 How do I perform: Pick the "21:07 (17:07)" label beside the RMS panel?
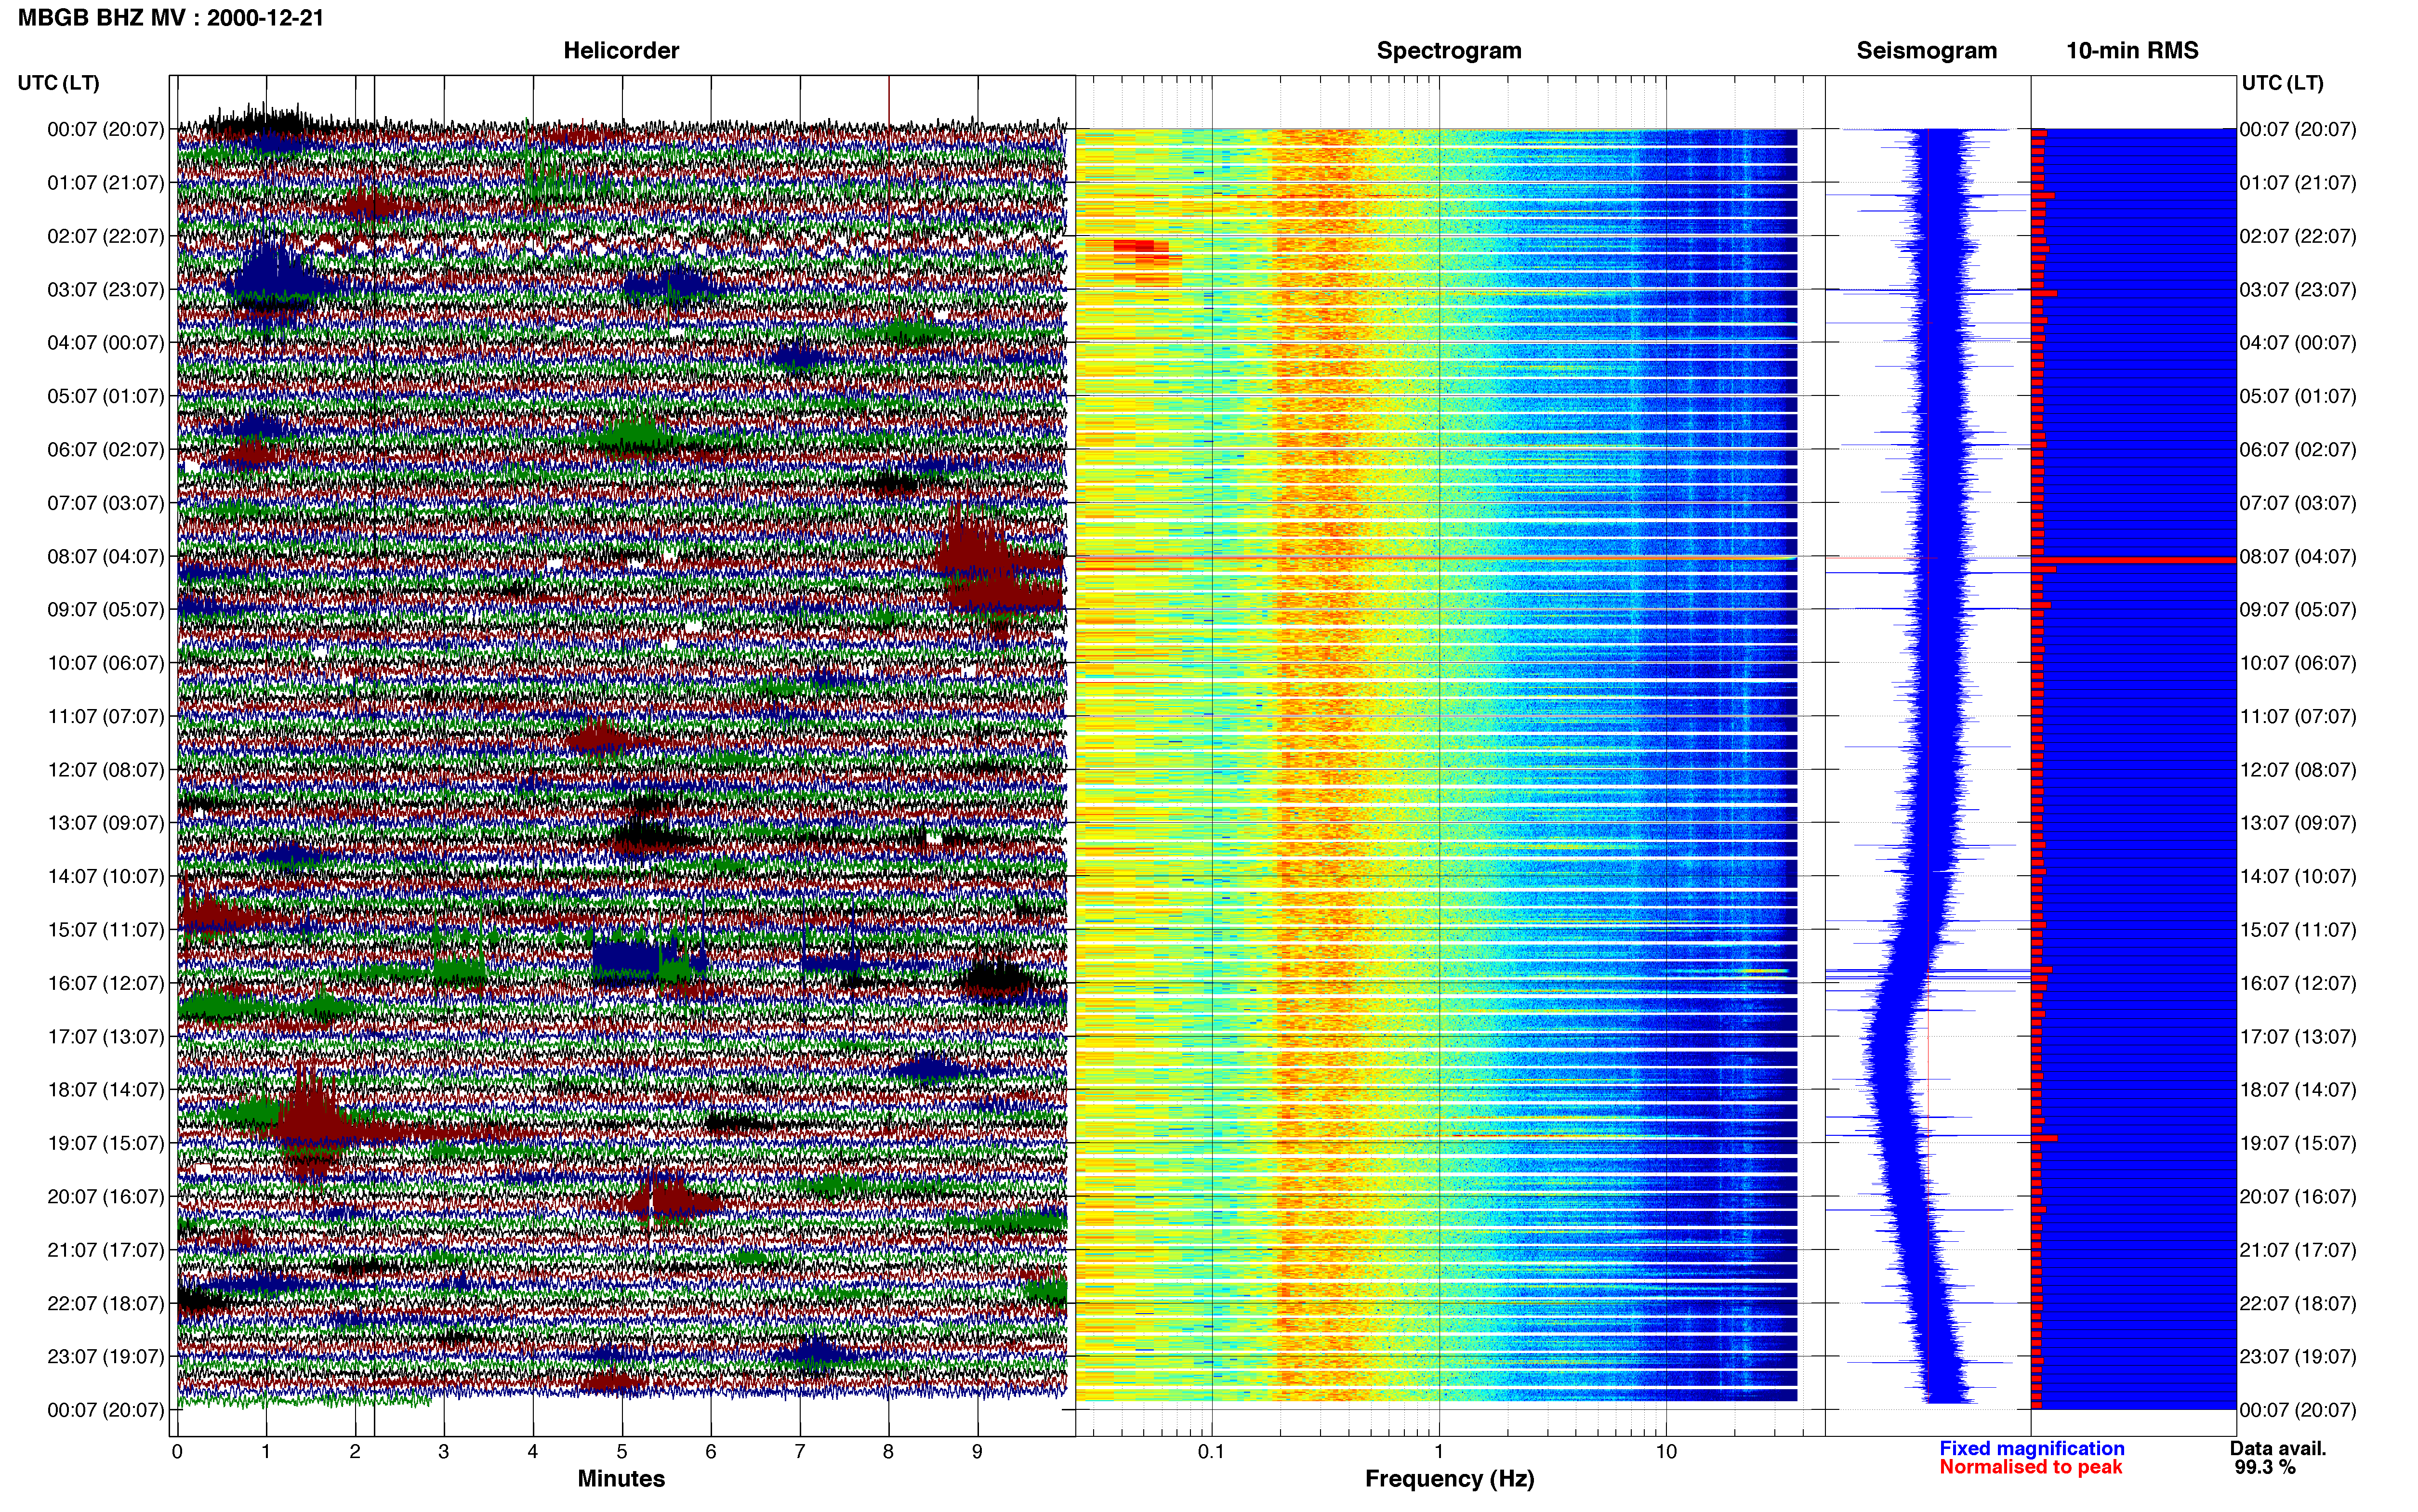tap(2298, 1249)
